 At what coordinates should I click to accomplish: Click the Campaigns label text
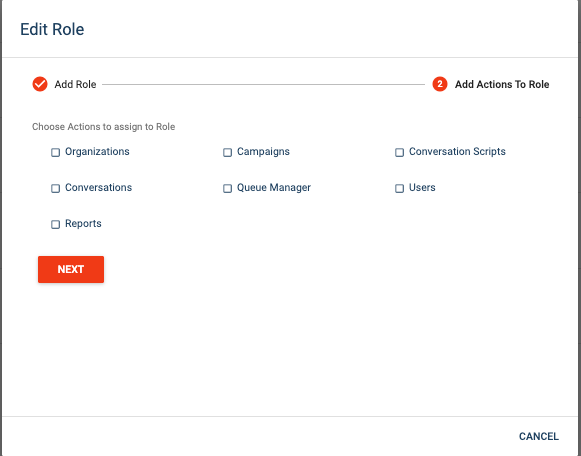tap(263, 152)
